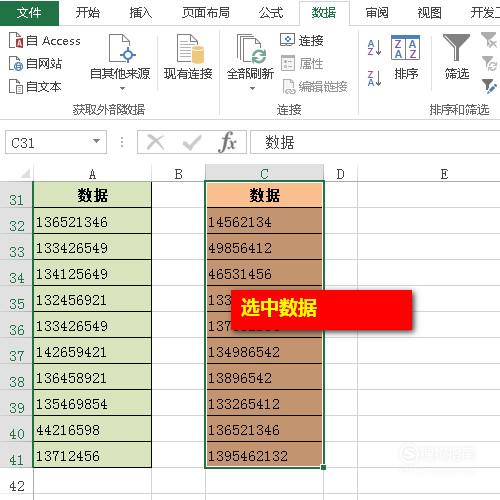Select cell with 136521346 in column A

92,221
